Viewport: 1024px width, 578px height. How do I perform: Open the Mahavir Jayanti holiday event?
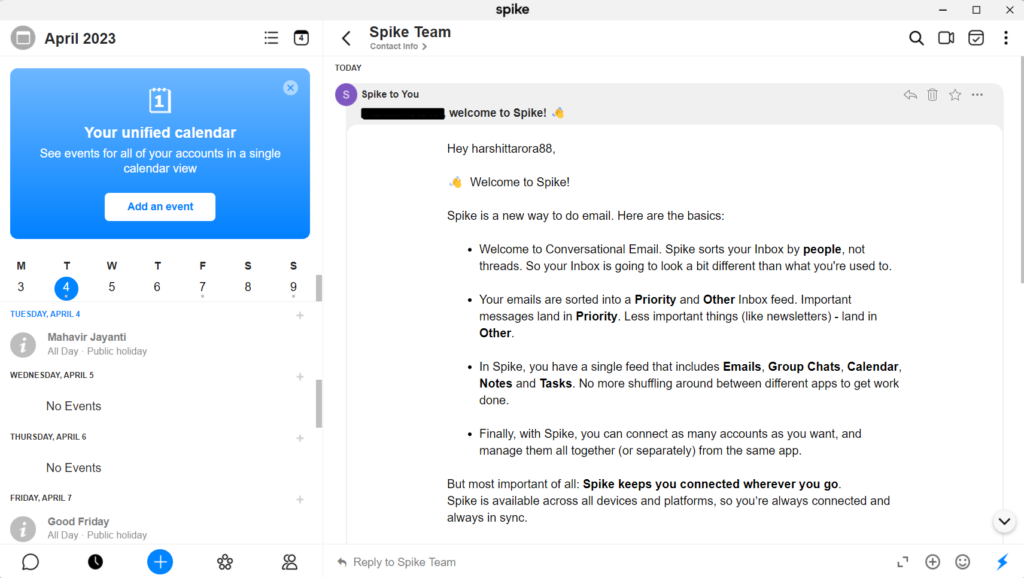[x=158, y=344]
